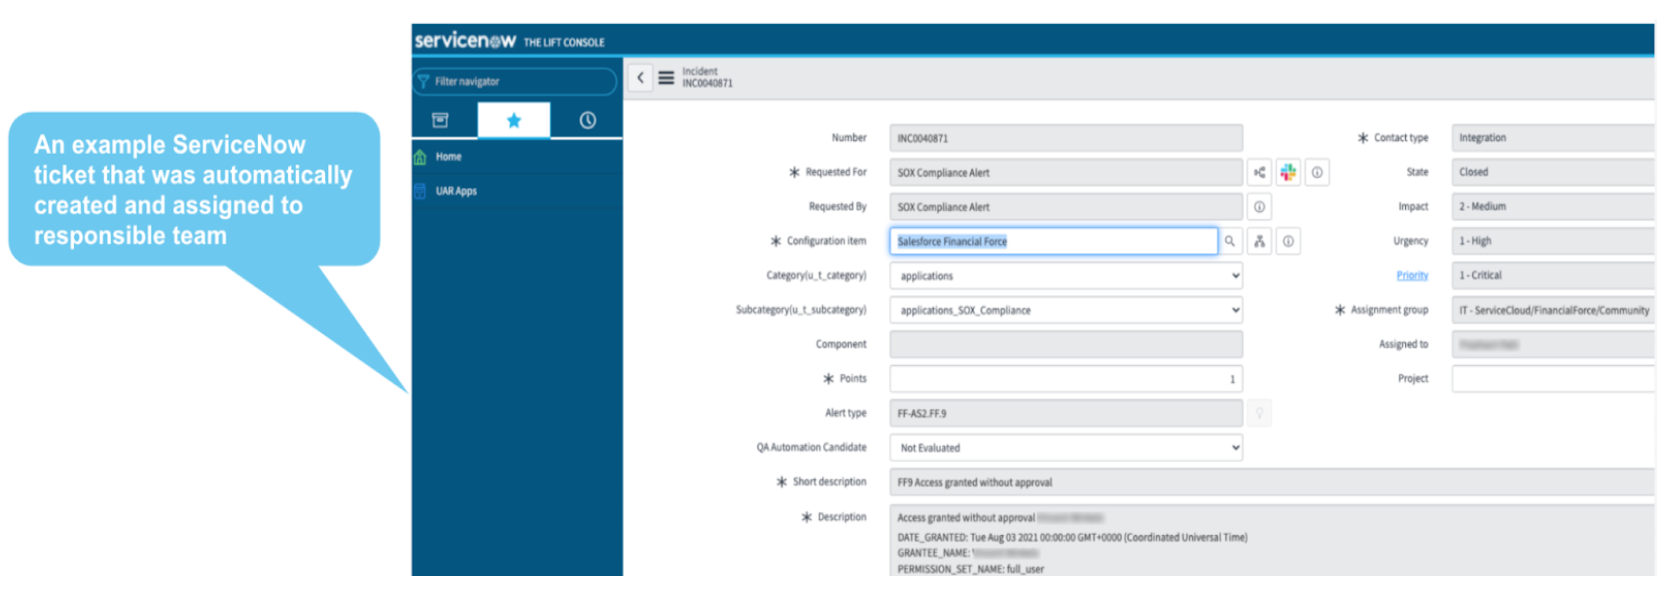Expand the QA Automation Candidate dropdown
Image resolution: width=1672 pixels, height=592 pixels.
(x=1066, y=448)
